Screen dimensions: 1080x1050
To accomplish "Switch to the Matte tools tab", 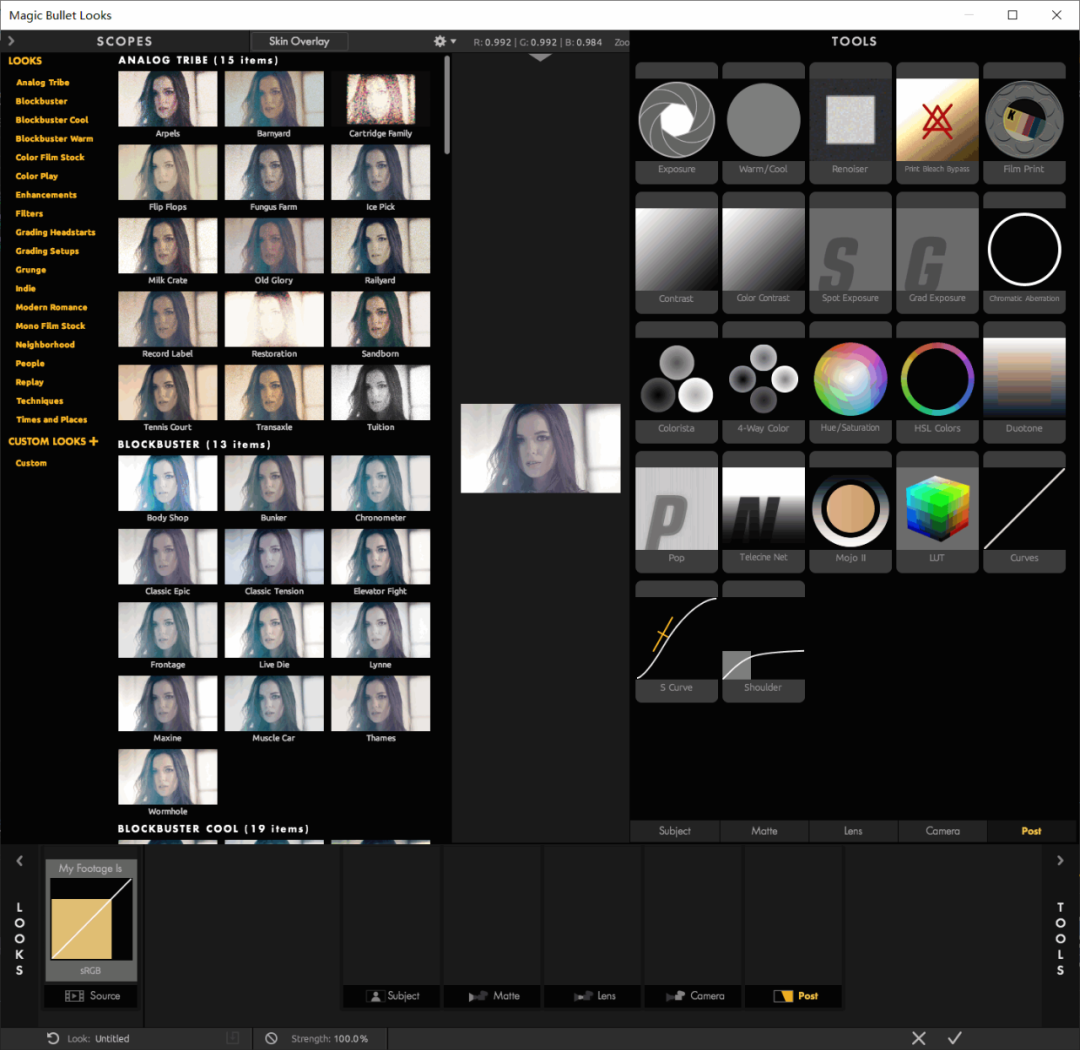I will pos(764,831).
